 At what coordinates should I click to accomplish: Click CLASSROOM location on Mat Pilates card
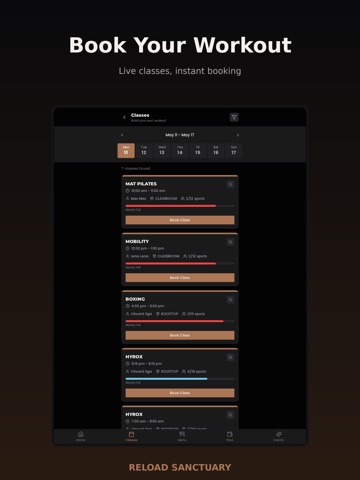[x=163, y=199]
